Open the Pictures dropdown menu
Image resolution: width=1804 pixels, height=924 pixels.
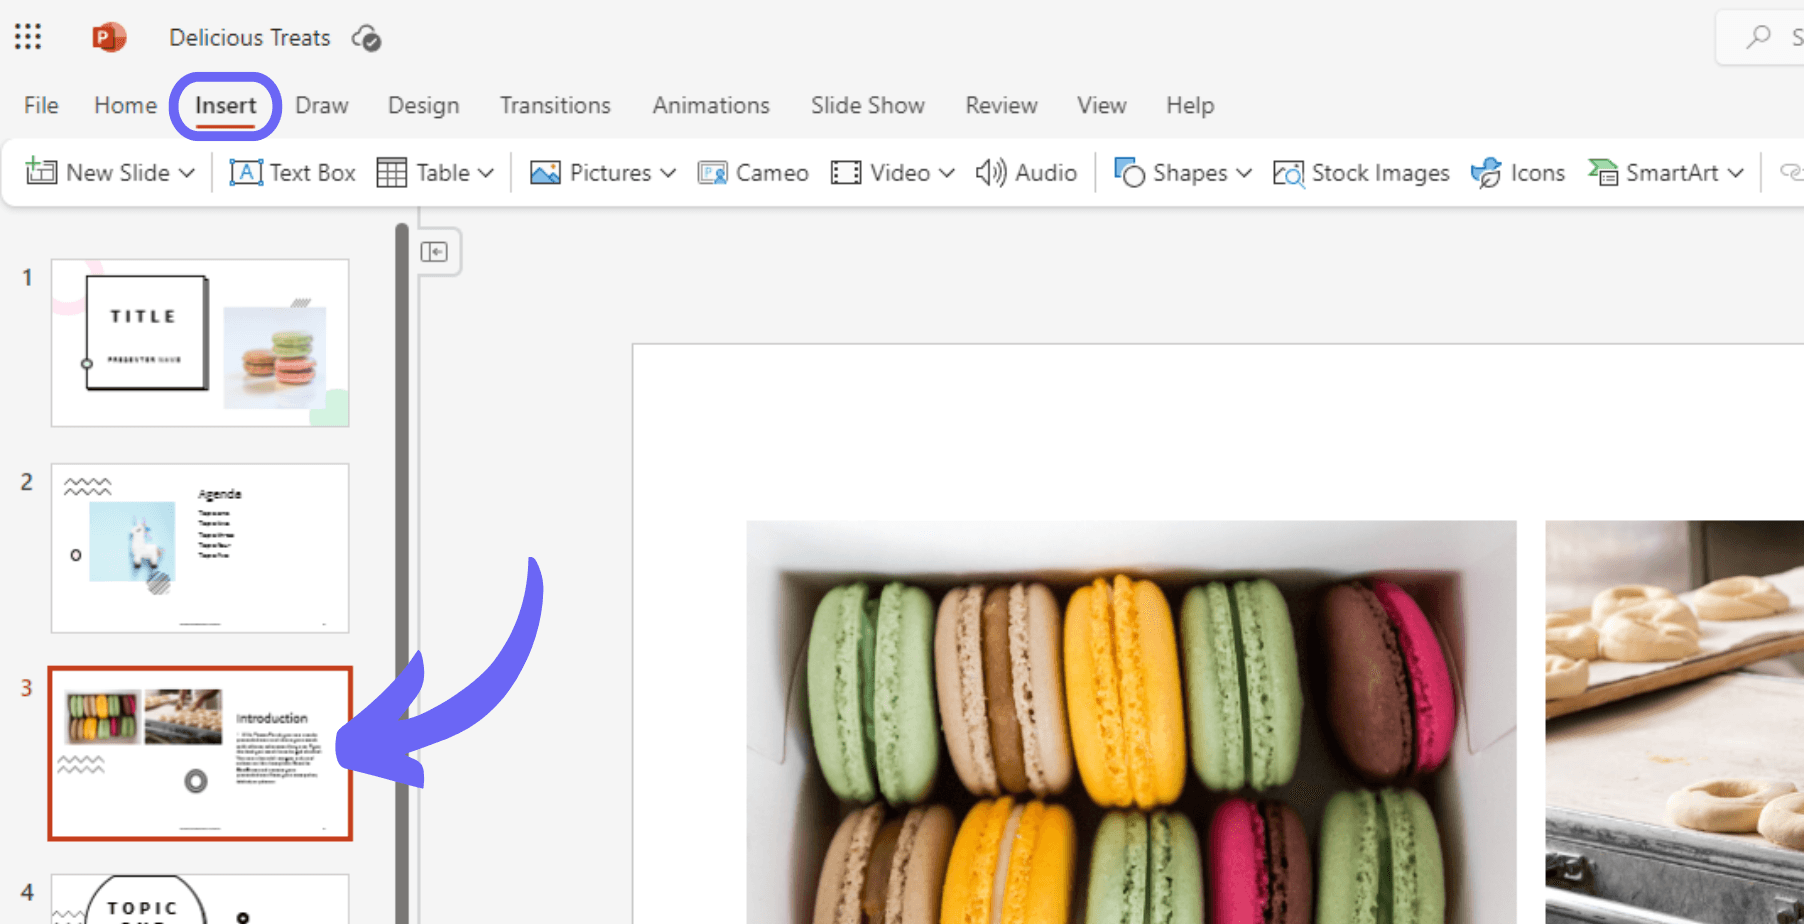click(x=668, y=173)
